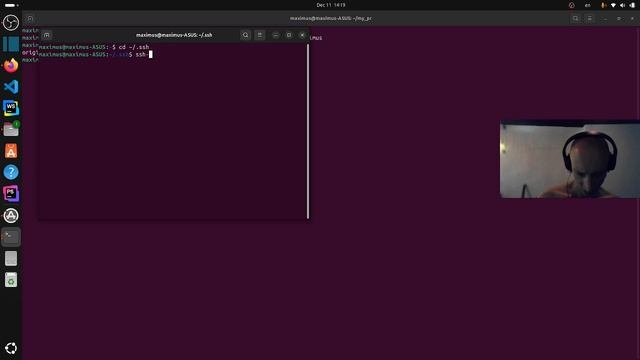Click the new tab icon in ~/.ssh terminal

click(47, 35)
